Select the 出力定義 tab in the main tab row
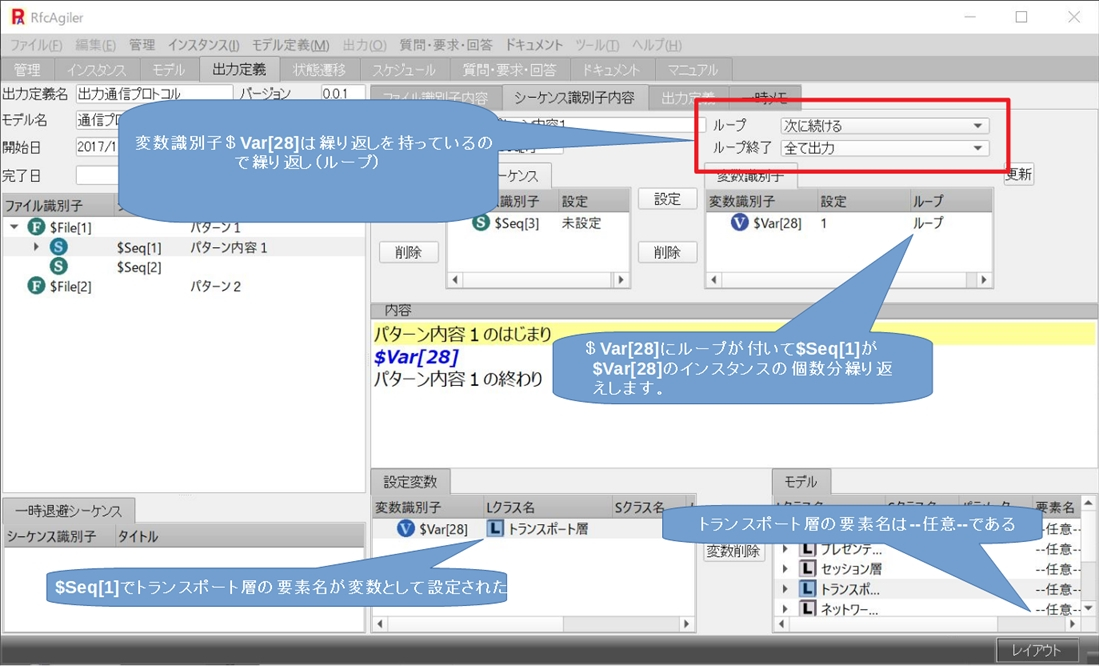 pyautogui.click(x=239, y=70)
